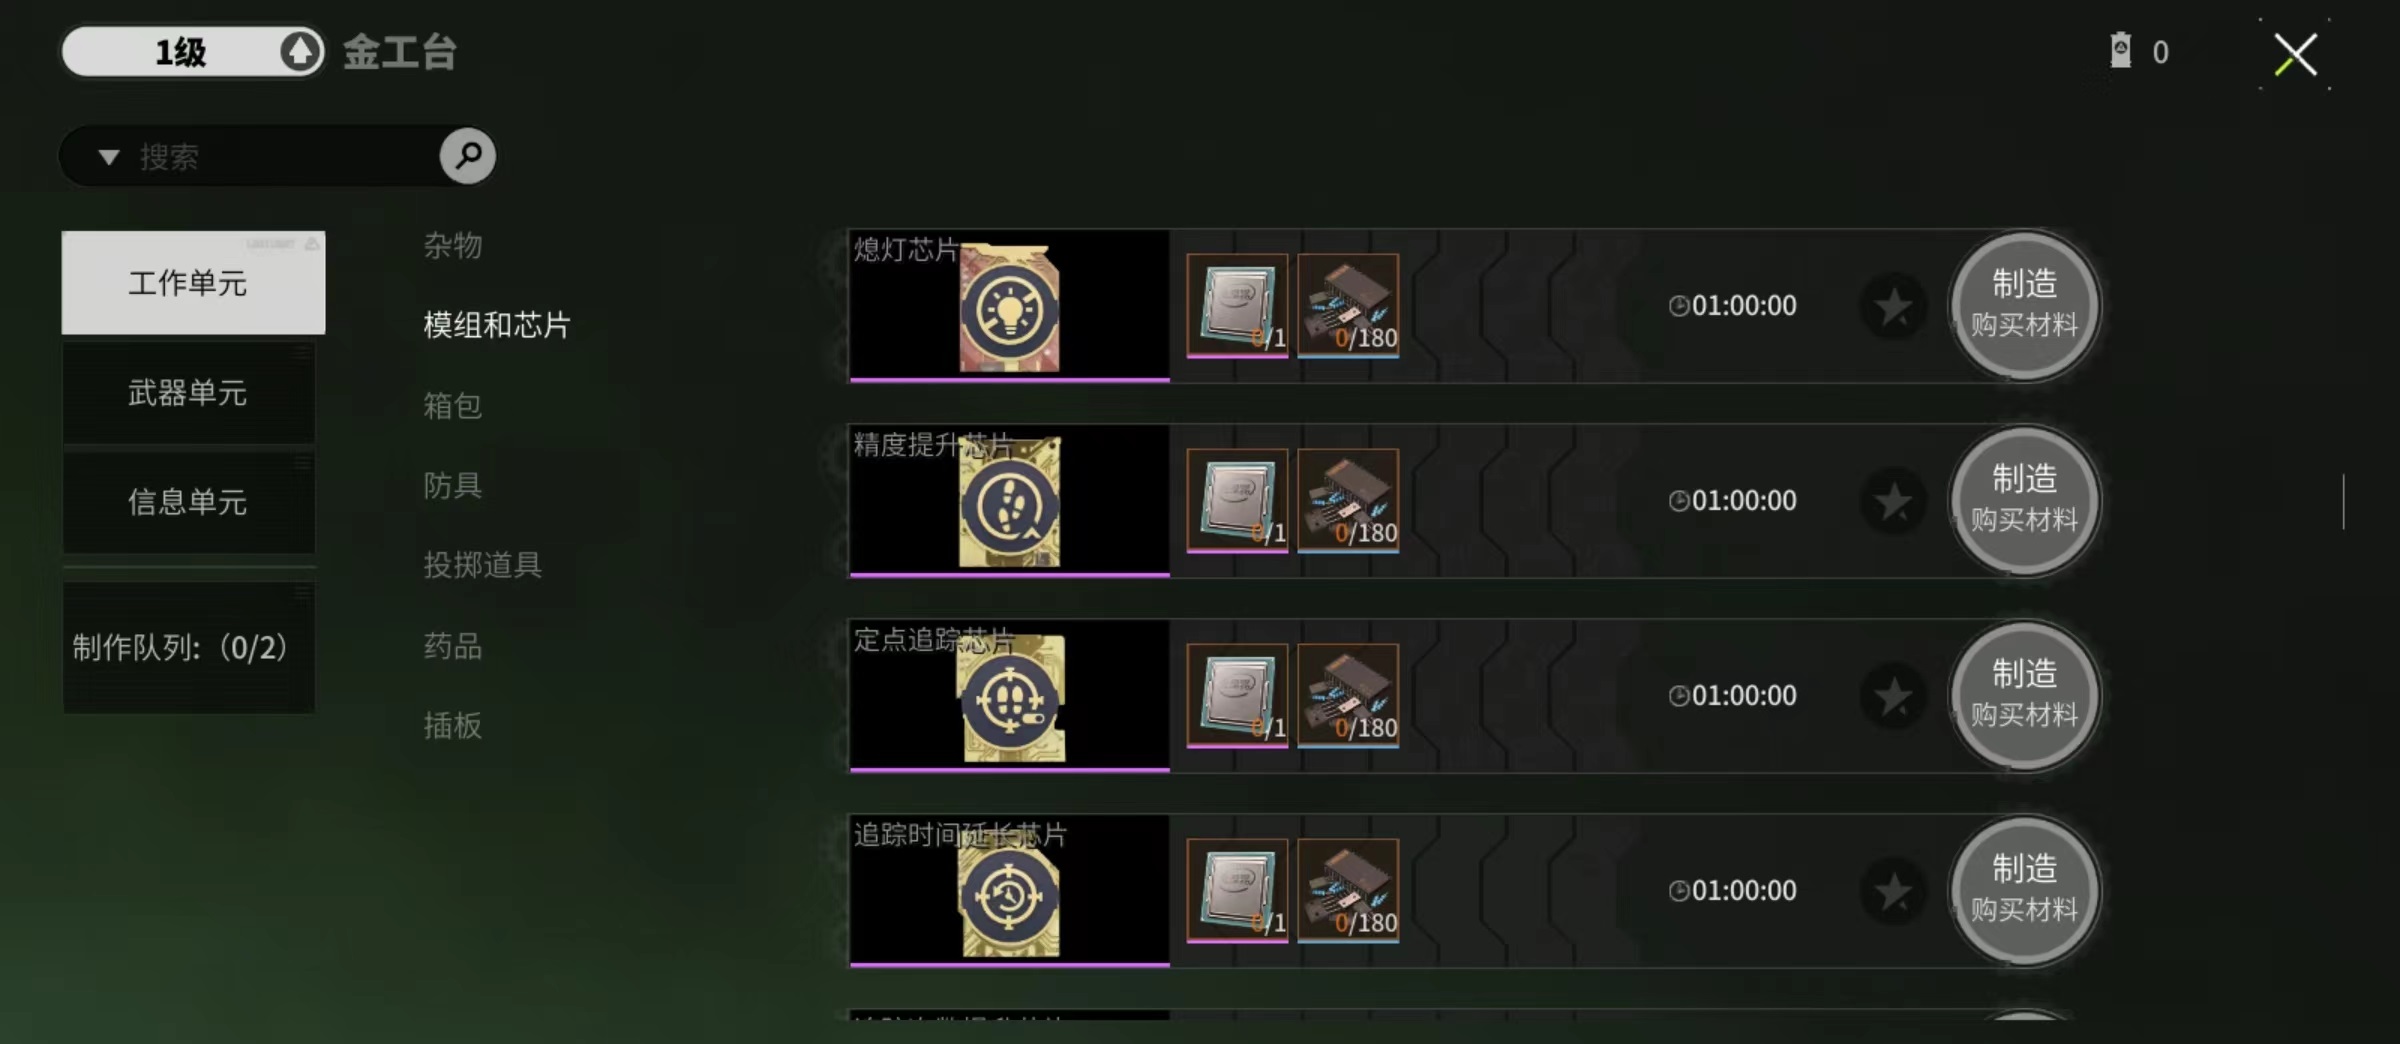
Task: Toggle favorite star for 熄灯芯片
Action: tap(1893, 306)
